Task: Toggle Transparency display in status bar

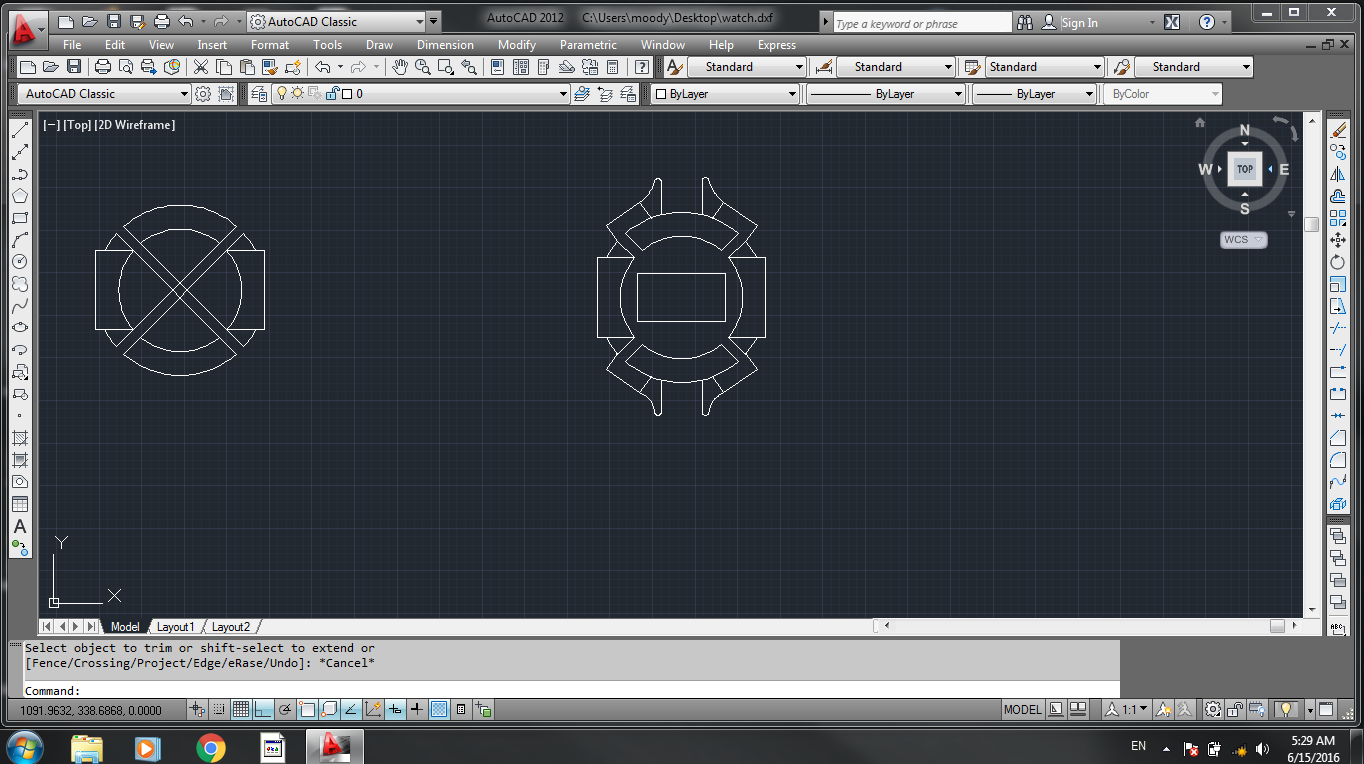Action: pyautogui.click(x=439, y=710)
